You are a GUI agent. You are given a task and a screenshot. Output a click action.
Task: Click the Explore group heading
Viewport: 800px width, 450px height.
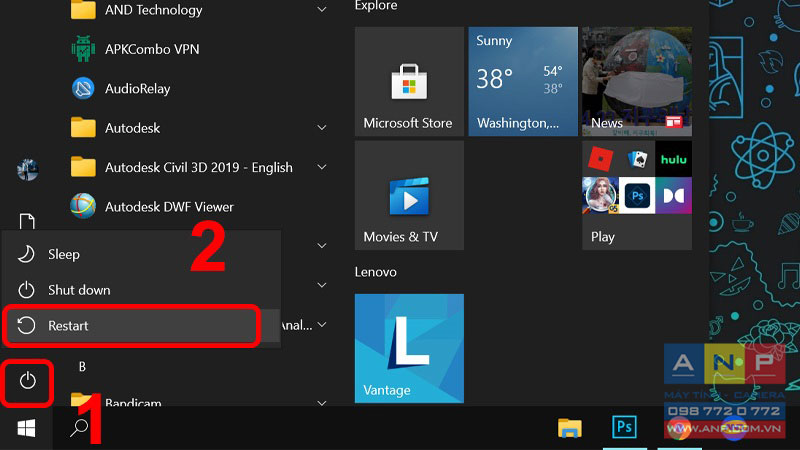[376, 6]
